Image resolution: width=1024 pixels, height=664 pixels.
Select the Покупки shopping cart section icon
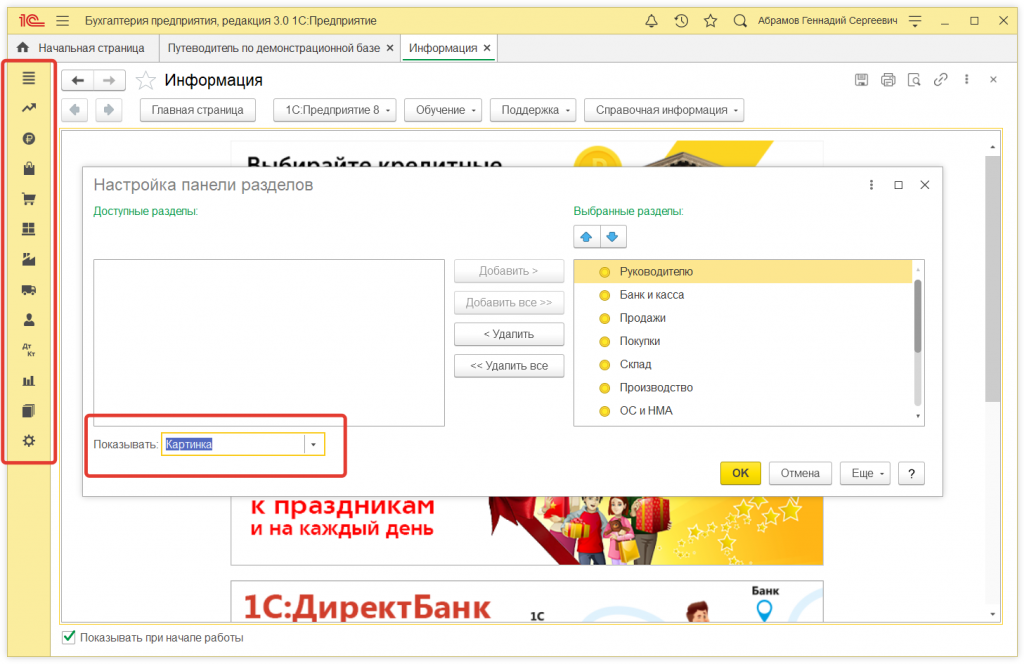[x=29, y=198]
